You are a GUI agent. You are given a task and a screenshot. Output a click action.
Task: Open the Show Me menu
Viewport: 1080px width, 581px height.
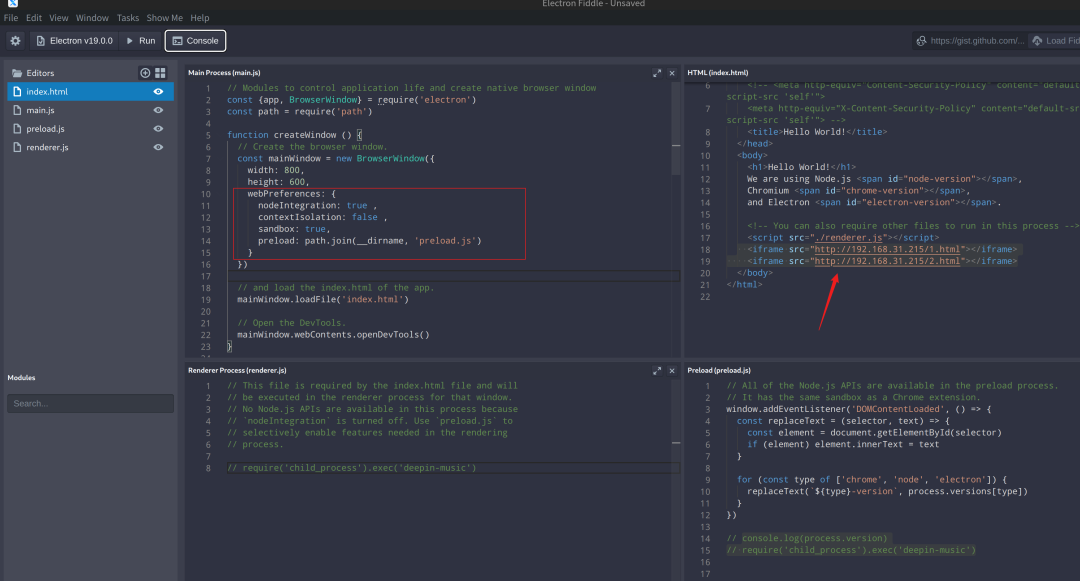point(164,18)
